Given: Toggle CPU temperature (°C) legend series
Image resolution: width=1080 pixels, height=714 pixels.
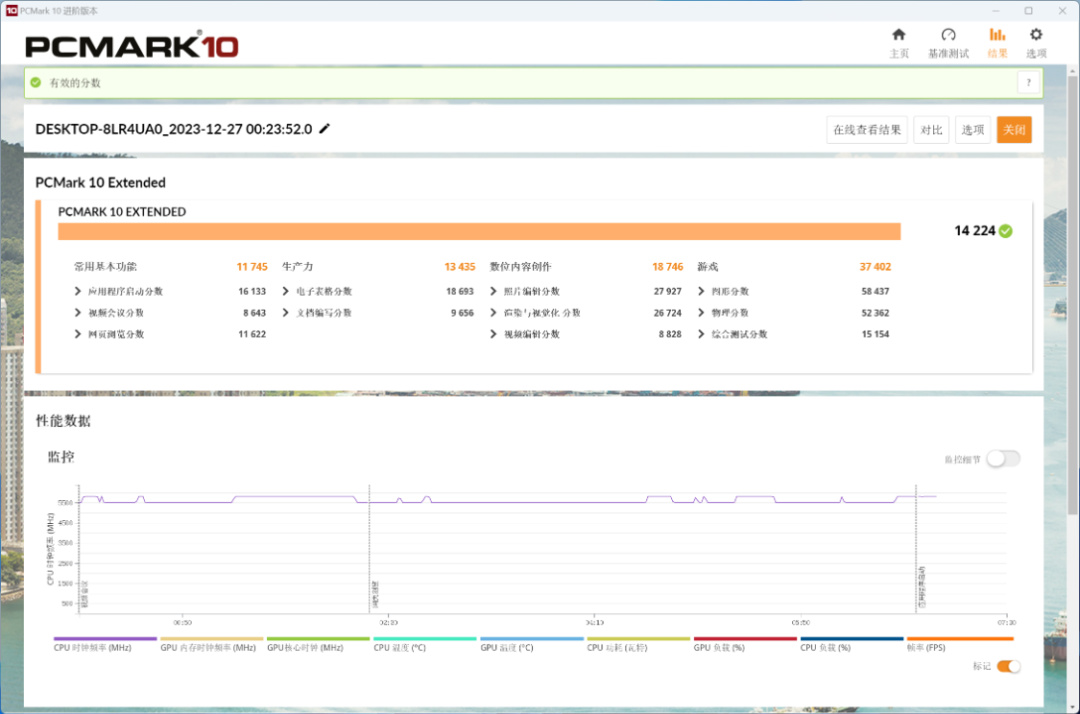Looking at the screenshot, I should (425, 644).
